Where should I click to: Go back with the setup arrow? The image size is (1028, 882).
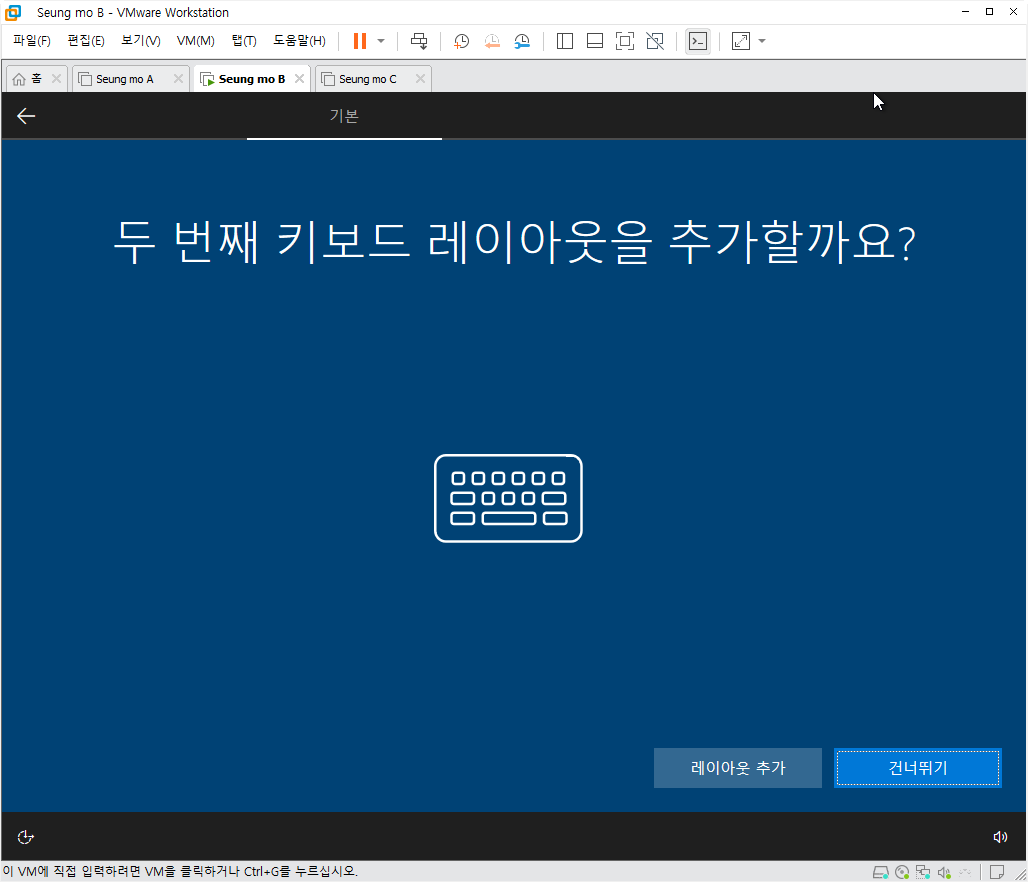26,116
